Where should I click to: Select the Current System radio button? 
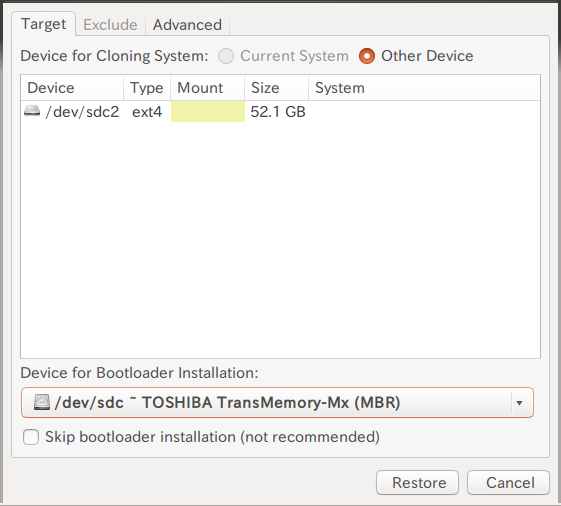coord(226,56)
